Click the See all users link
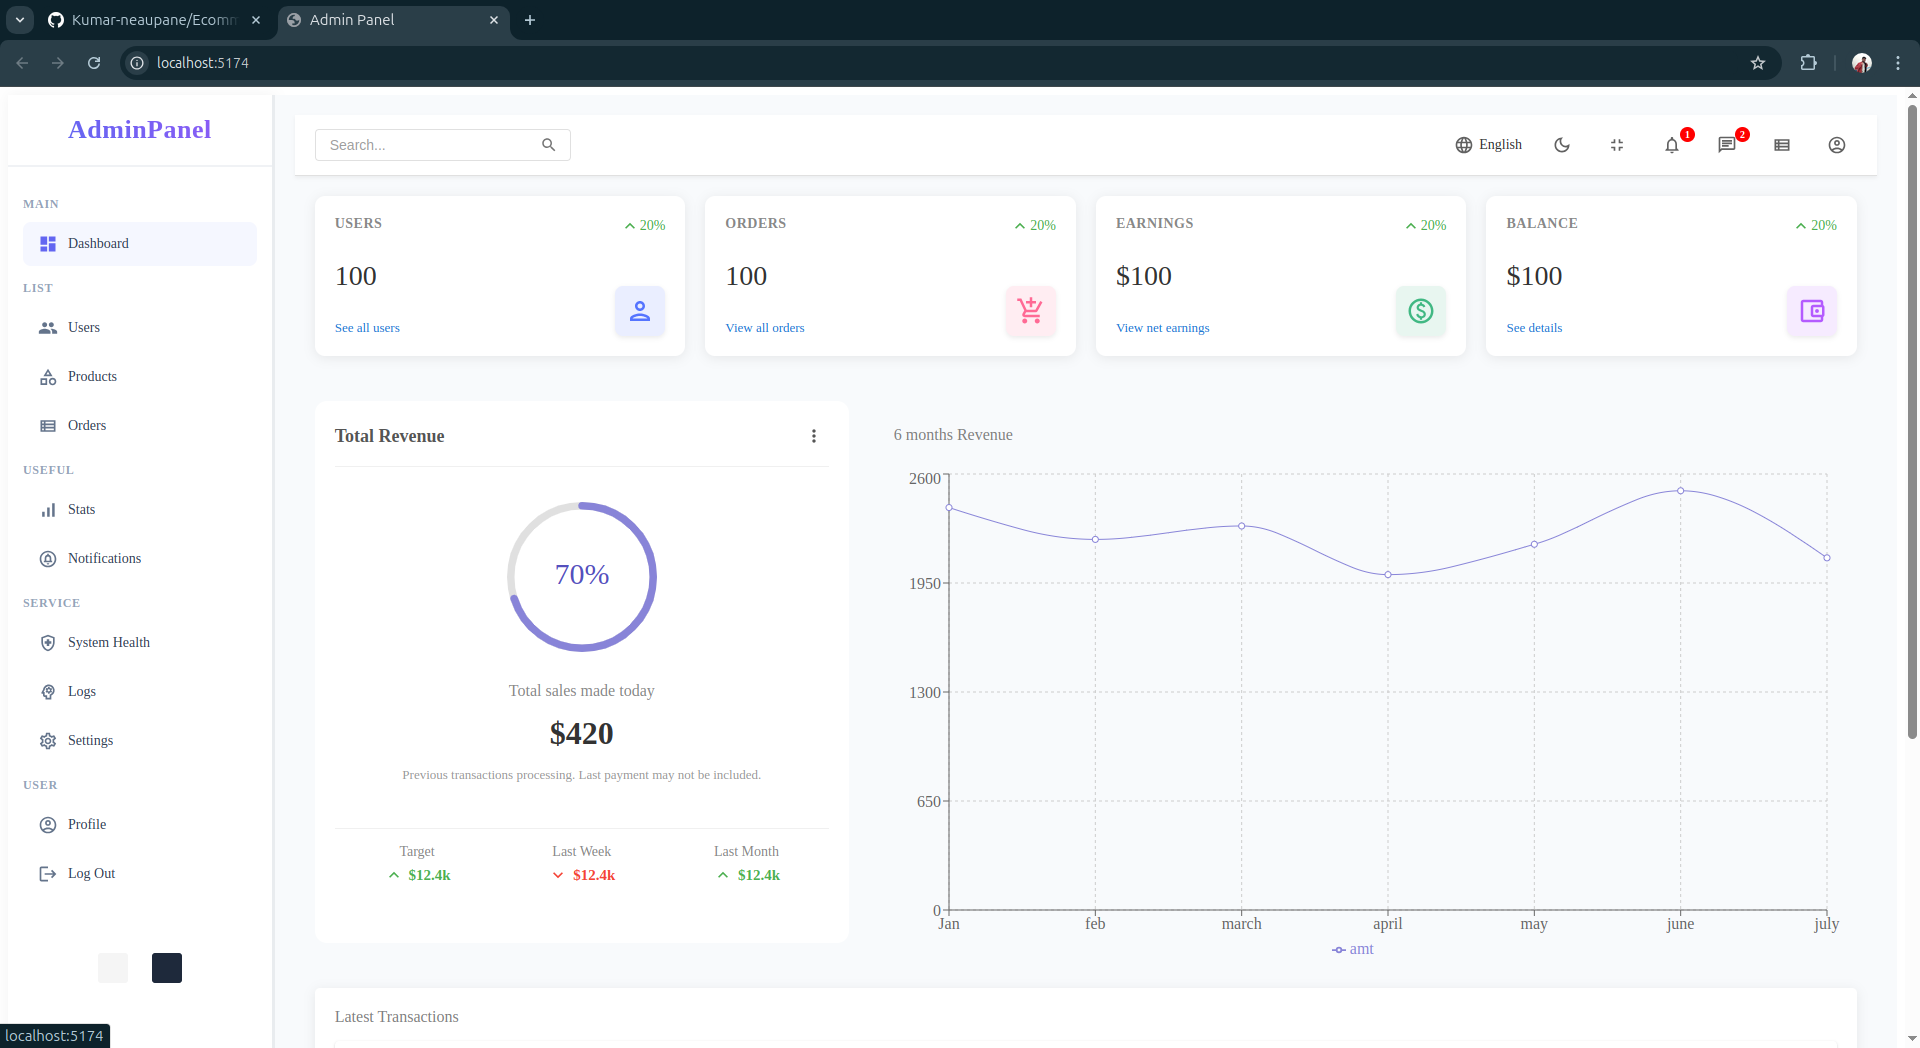1920x1048 pixels. click(367, 328)
